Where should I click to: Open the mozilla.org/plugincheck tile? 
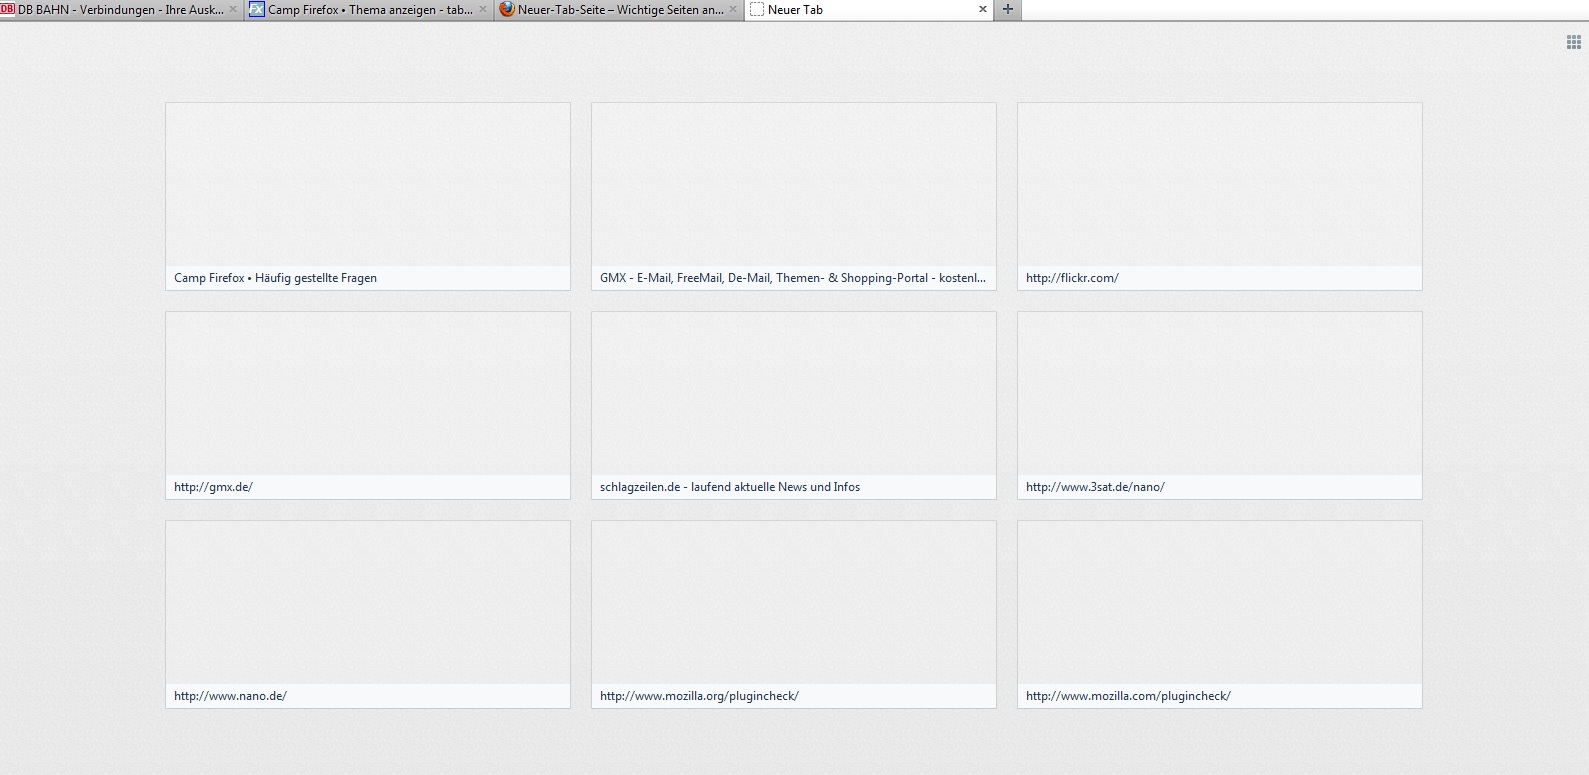point(794,614)
